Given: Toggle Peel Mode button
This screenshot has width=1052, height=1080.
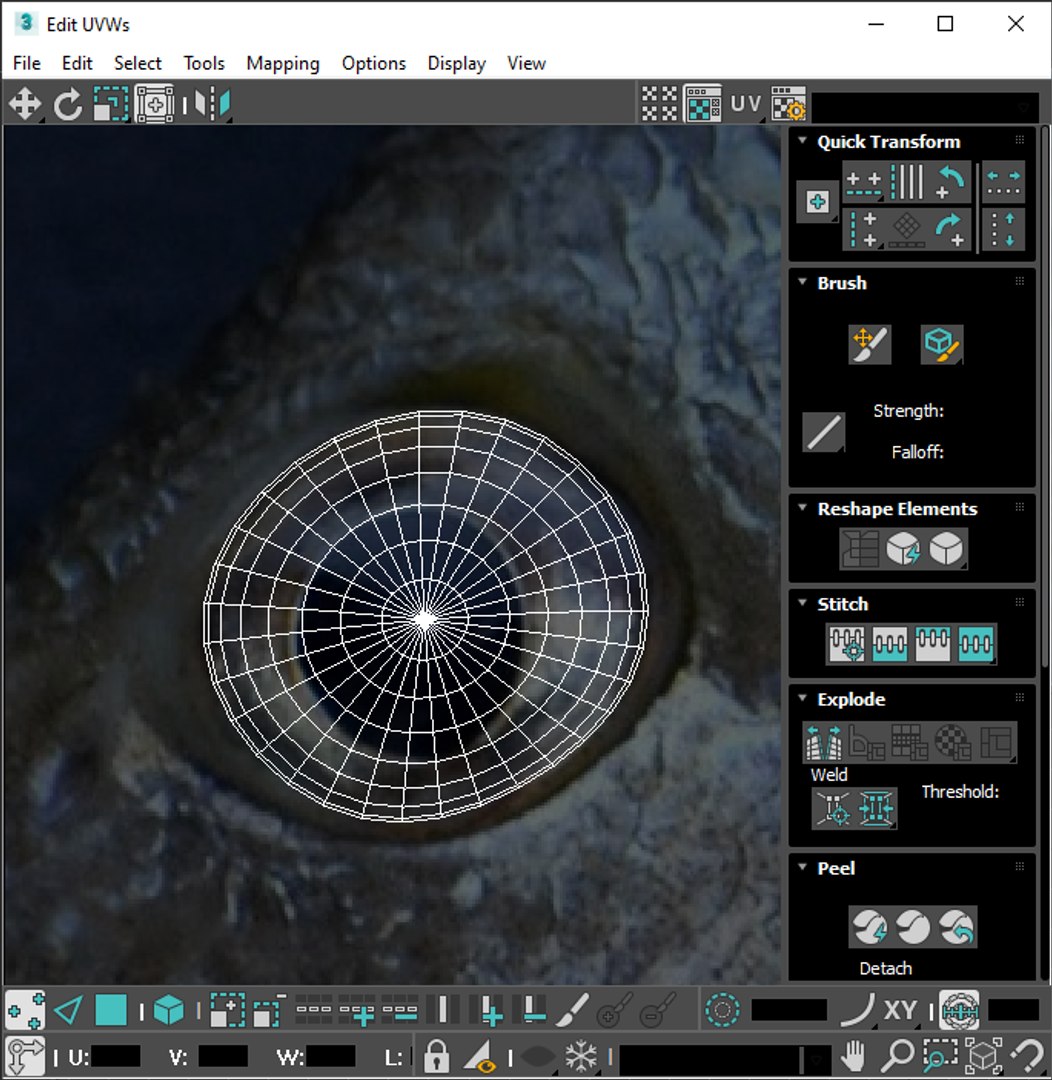Looking at the screenshot, I should 913,927.
